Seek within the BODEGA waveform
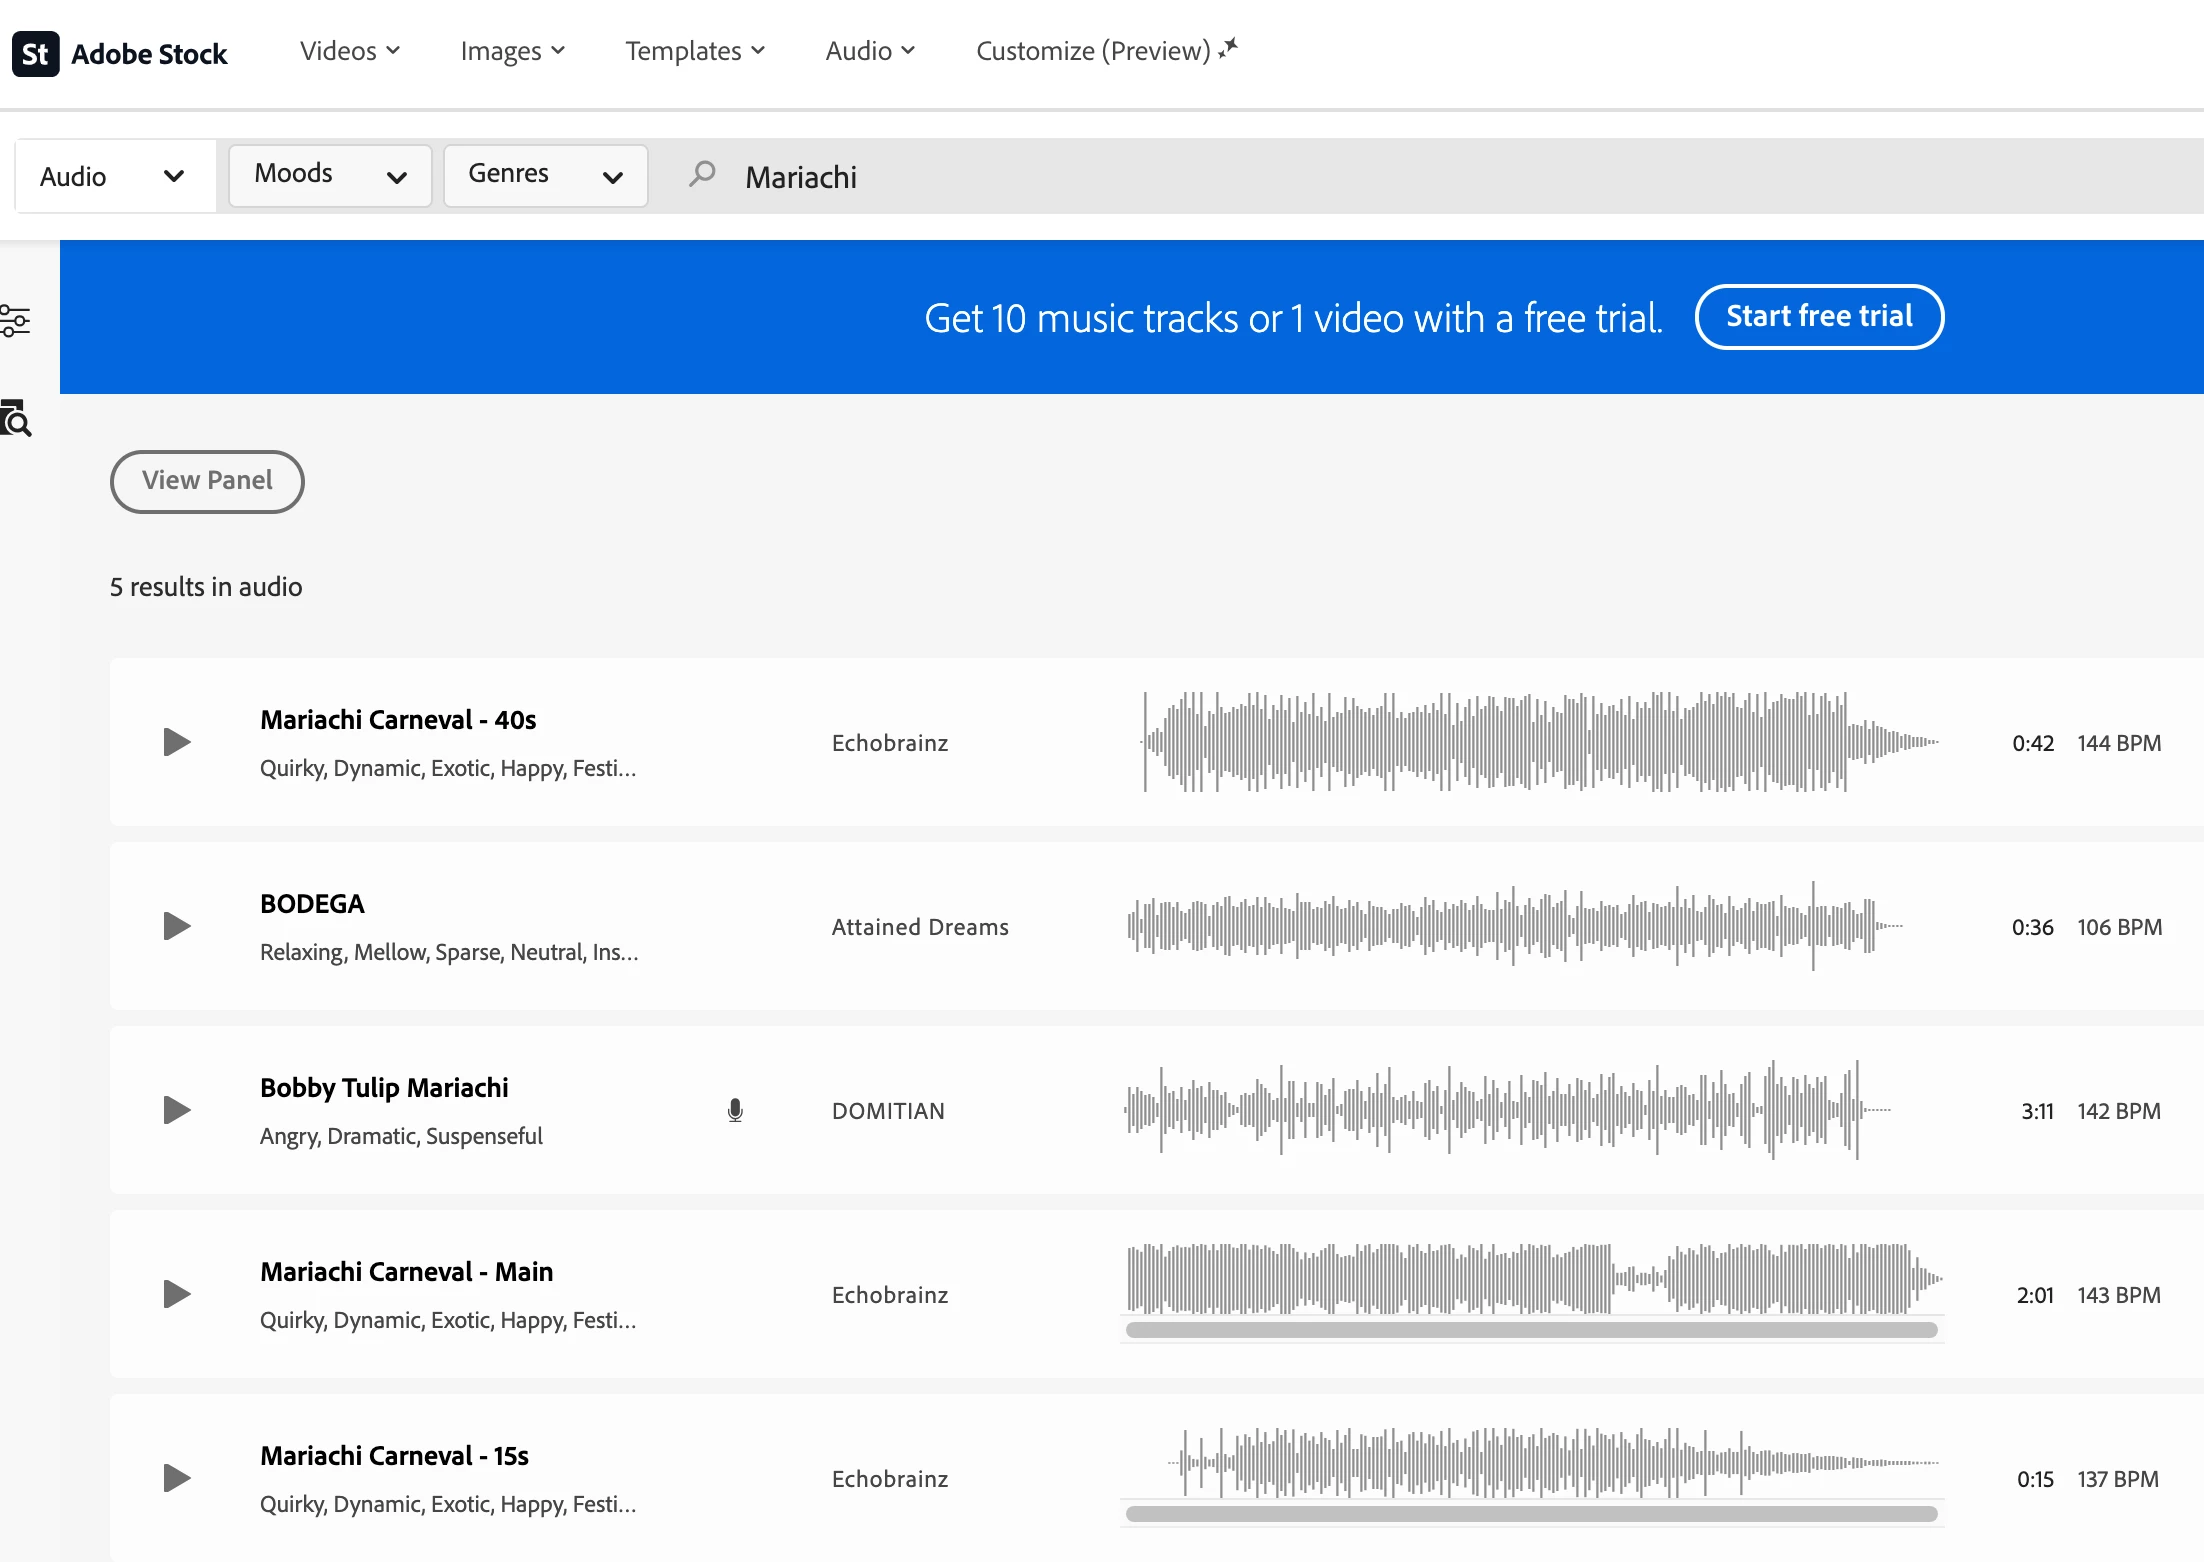 point(1515,926)
